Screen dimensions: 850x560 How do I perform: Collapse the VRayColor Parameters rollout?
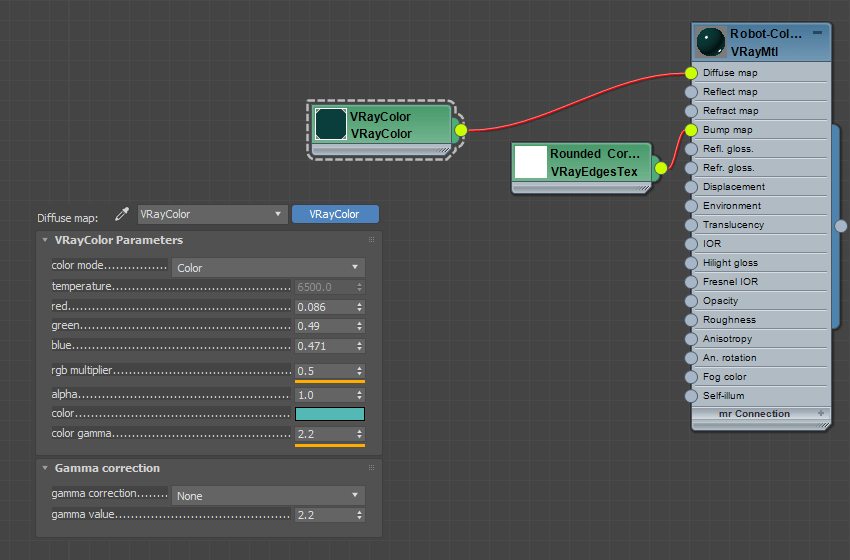pos(45,240)
